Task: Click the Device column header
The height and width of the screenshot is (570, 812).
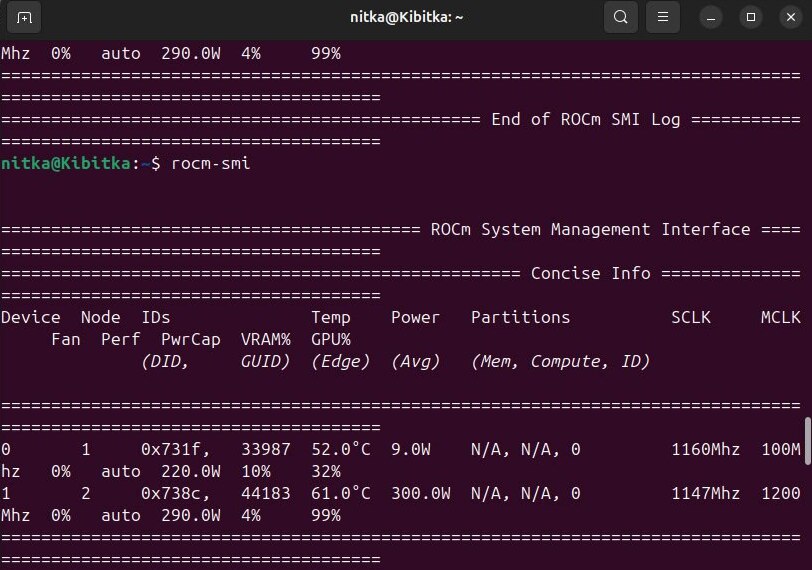Action: (31, 317)
